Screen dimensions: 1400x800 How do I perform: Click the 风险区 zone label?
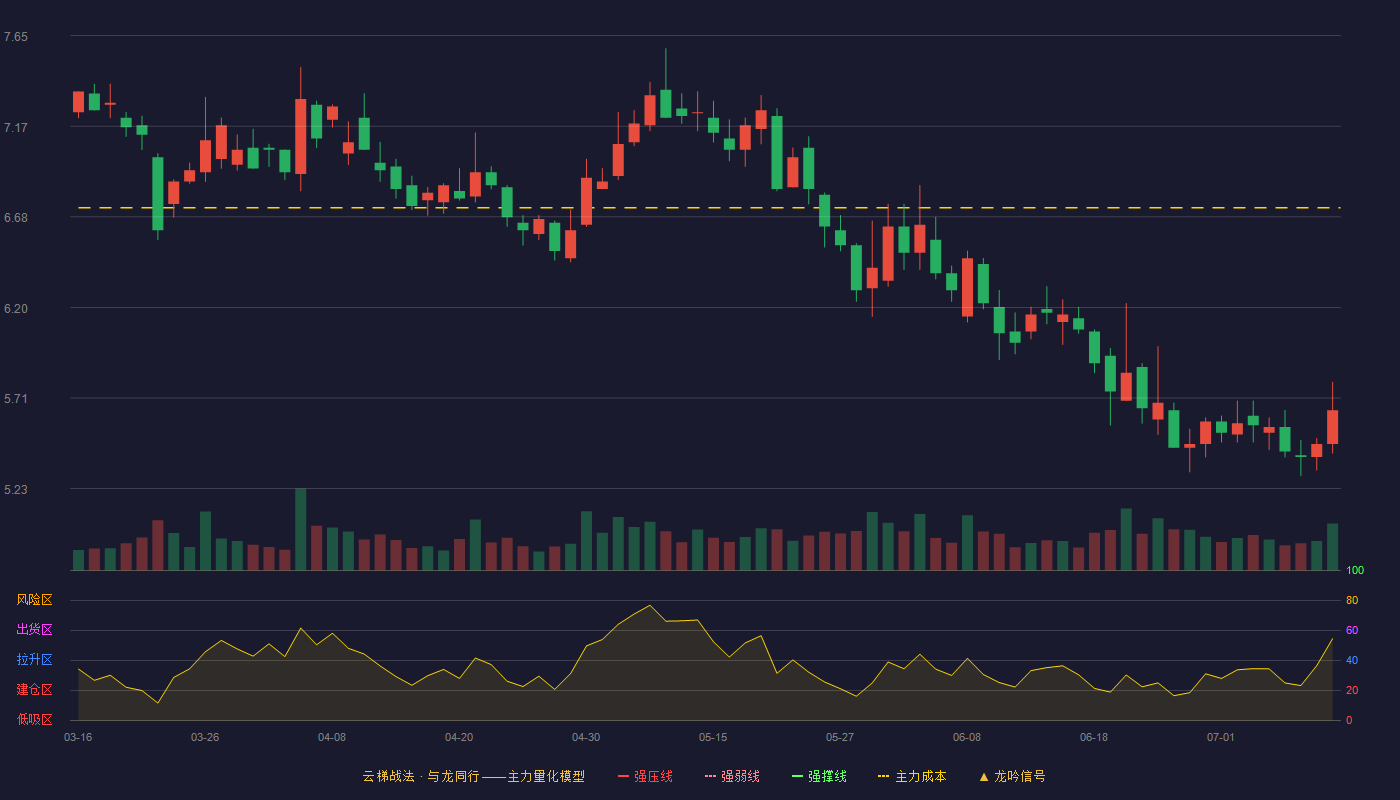pyautogui.click(x=34, y=600)
